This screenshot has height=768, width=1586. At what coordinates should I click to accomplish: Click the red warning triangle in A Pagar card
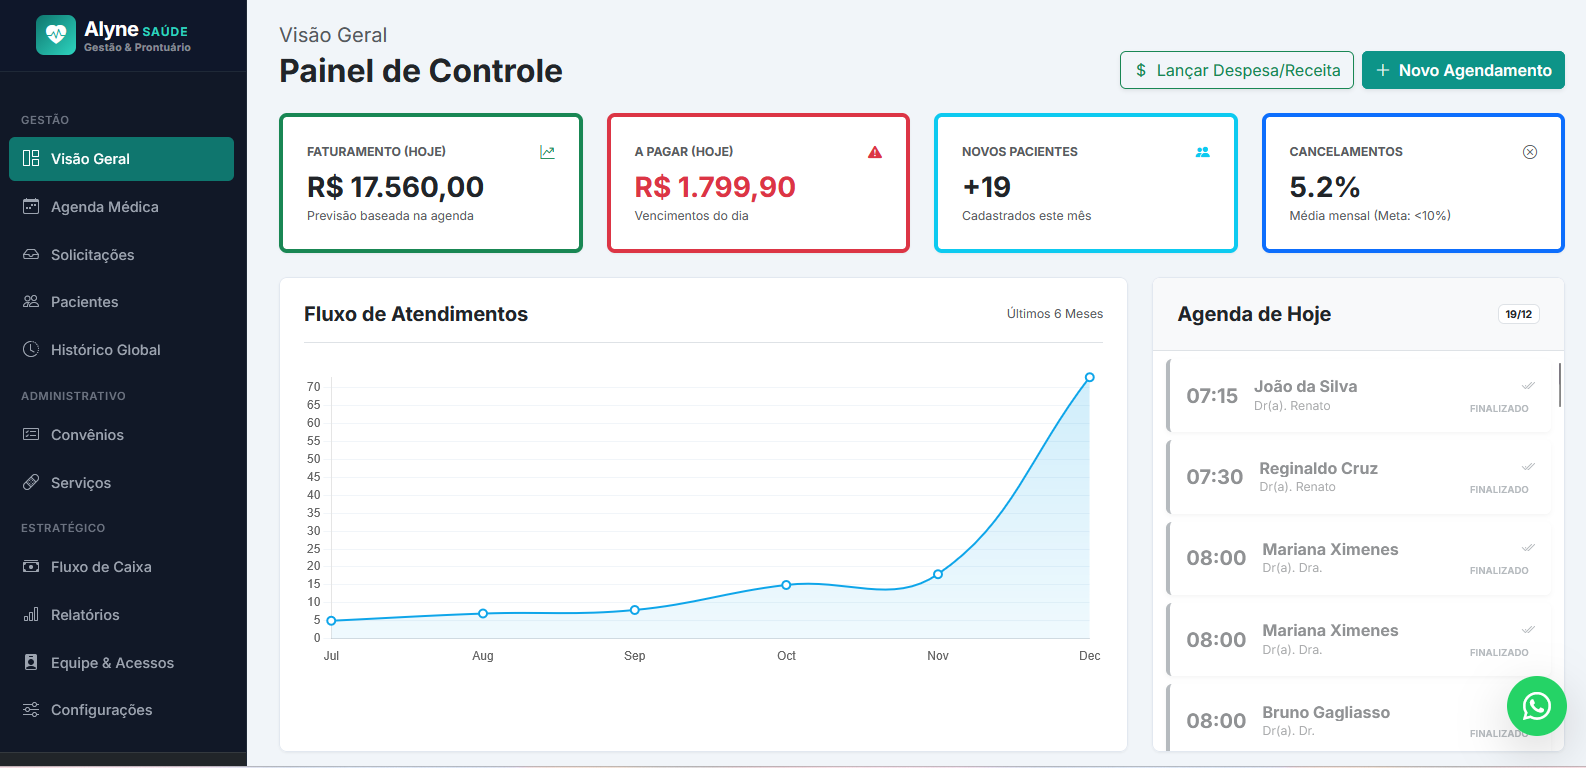[x=875, y=152]
